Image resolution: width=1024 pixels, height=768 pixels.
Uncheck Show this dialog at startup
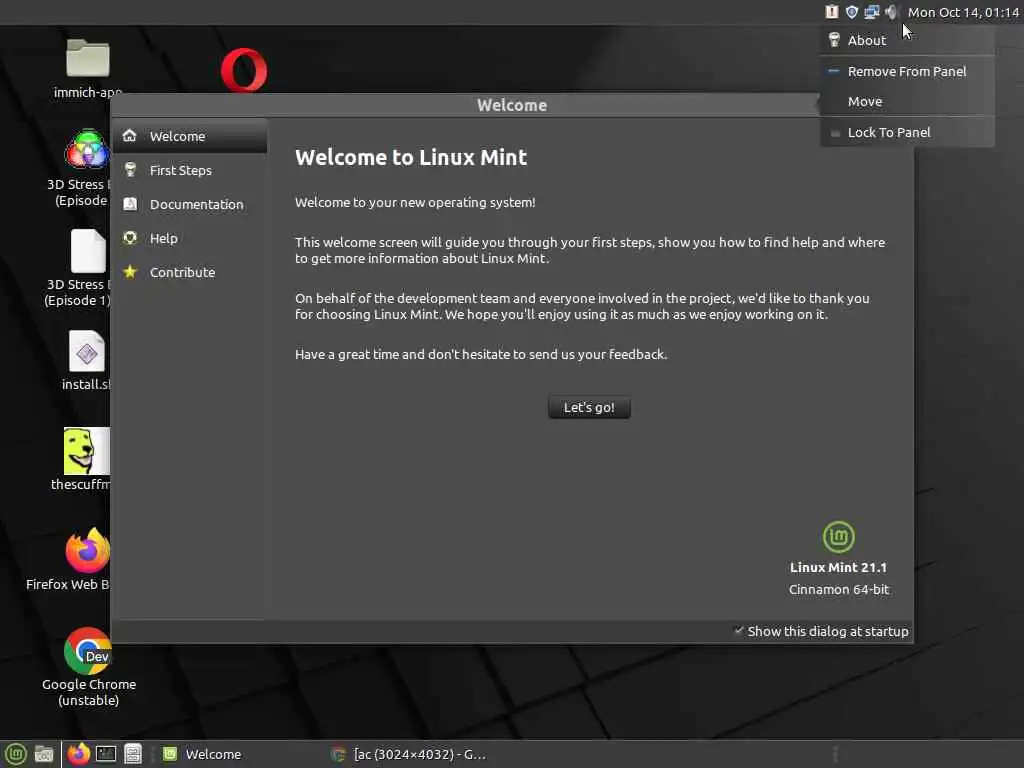point(821,631)
